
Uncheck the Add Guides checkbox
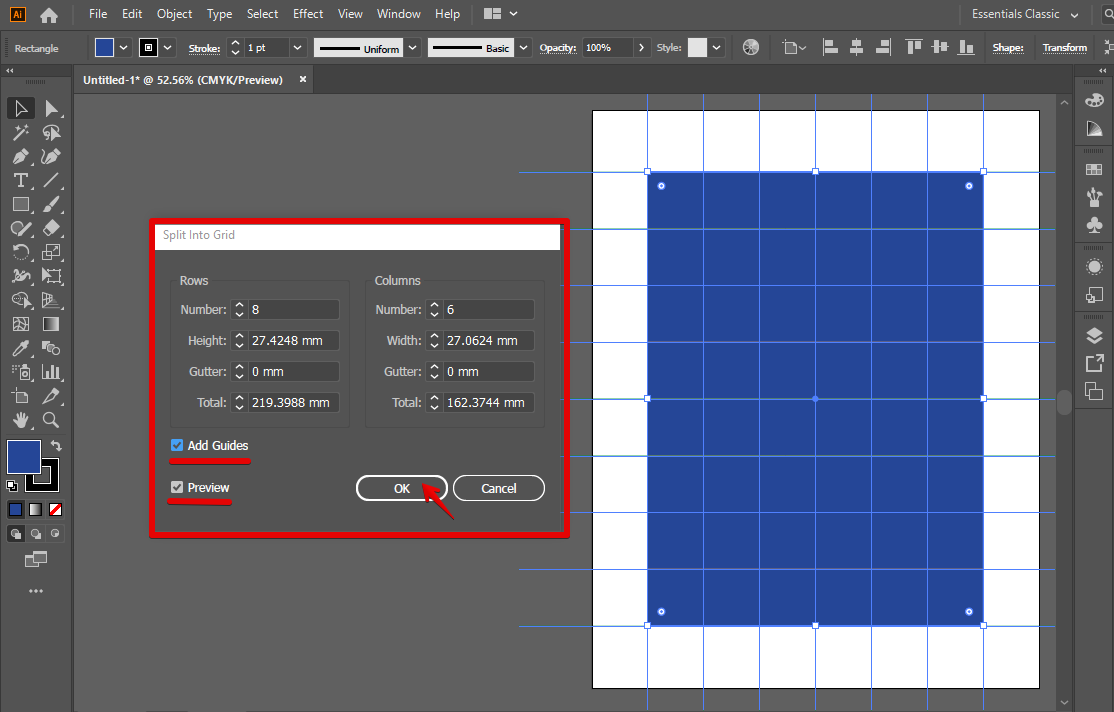pos(177,445)
